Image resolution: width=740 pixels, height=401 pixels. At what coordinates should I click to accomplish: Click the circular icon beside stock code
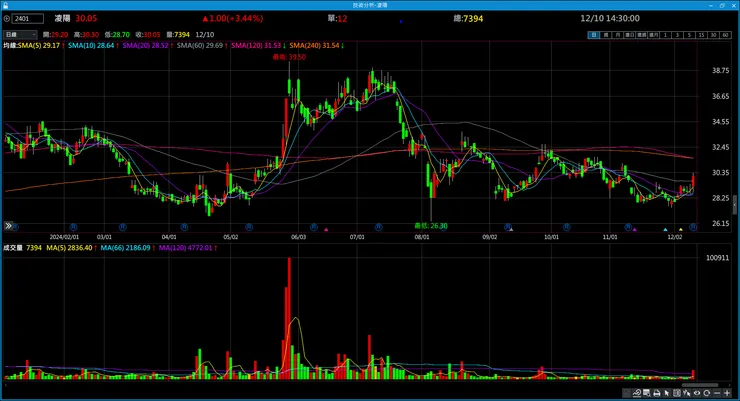pos(7,19)
